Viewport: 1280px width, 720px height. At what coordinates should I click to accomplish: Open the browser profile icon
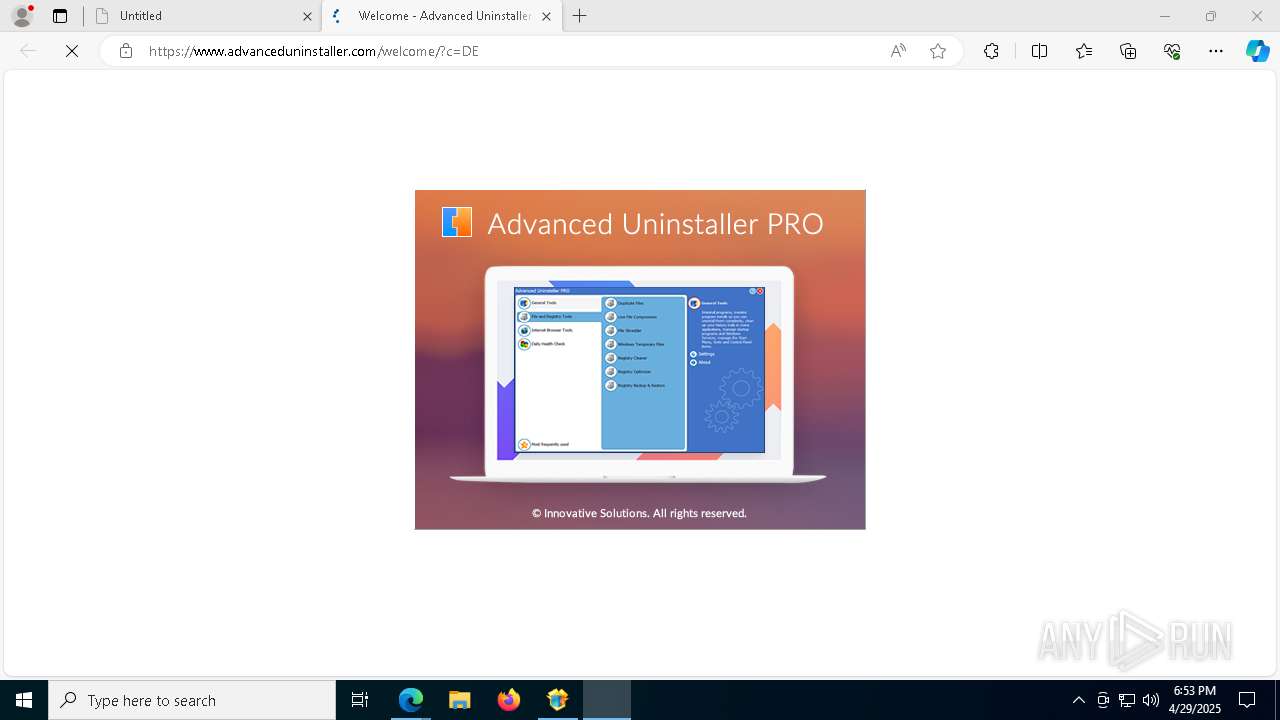tap(22, 16)
